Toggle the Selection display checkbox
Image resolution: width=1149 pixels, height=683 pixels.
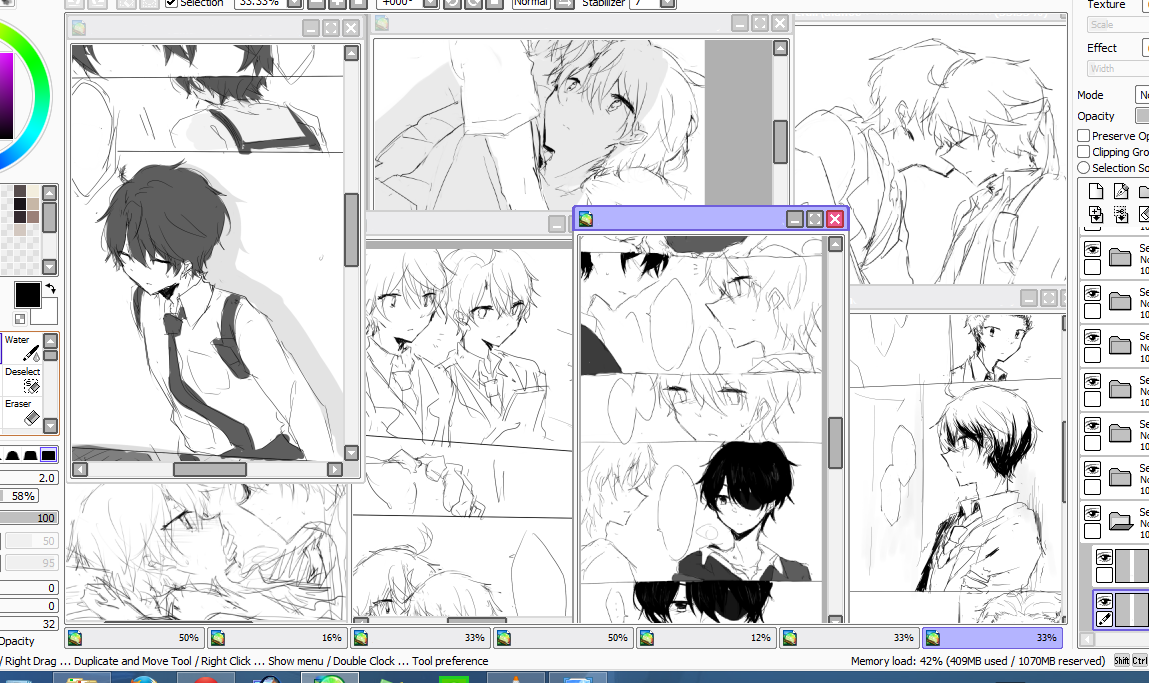tap(171, 3)
